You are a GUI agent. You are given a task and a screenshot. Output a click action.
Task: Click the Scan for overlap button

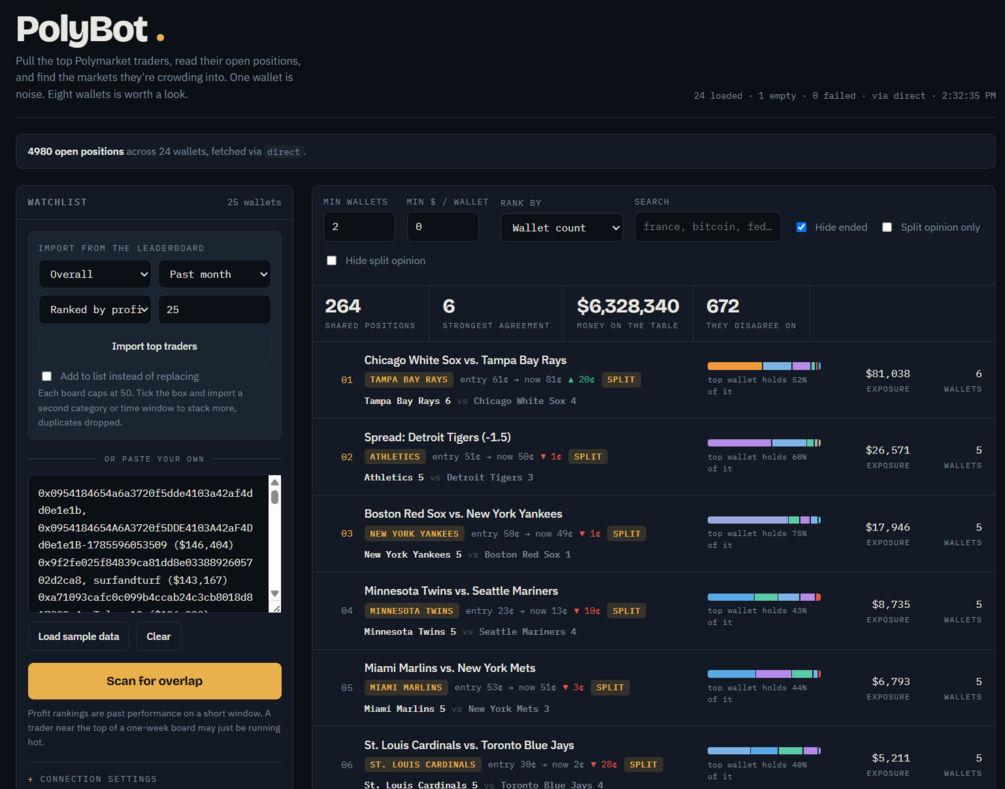[x=154, y=681]
